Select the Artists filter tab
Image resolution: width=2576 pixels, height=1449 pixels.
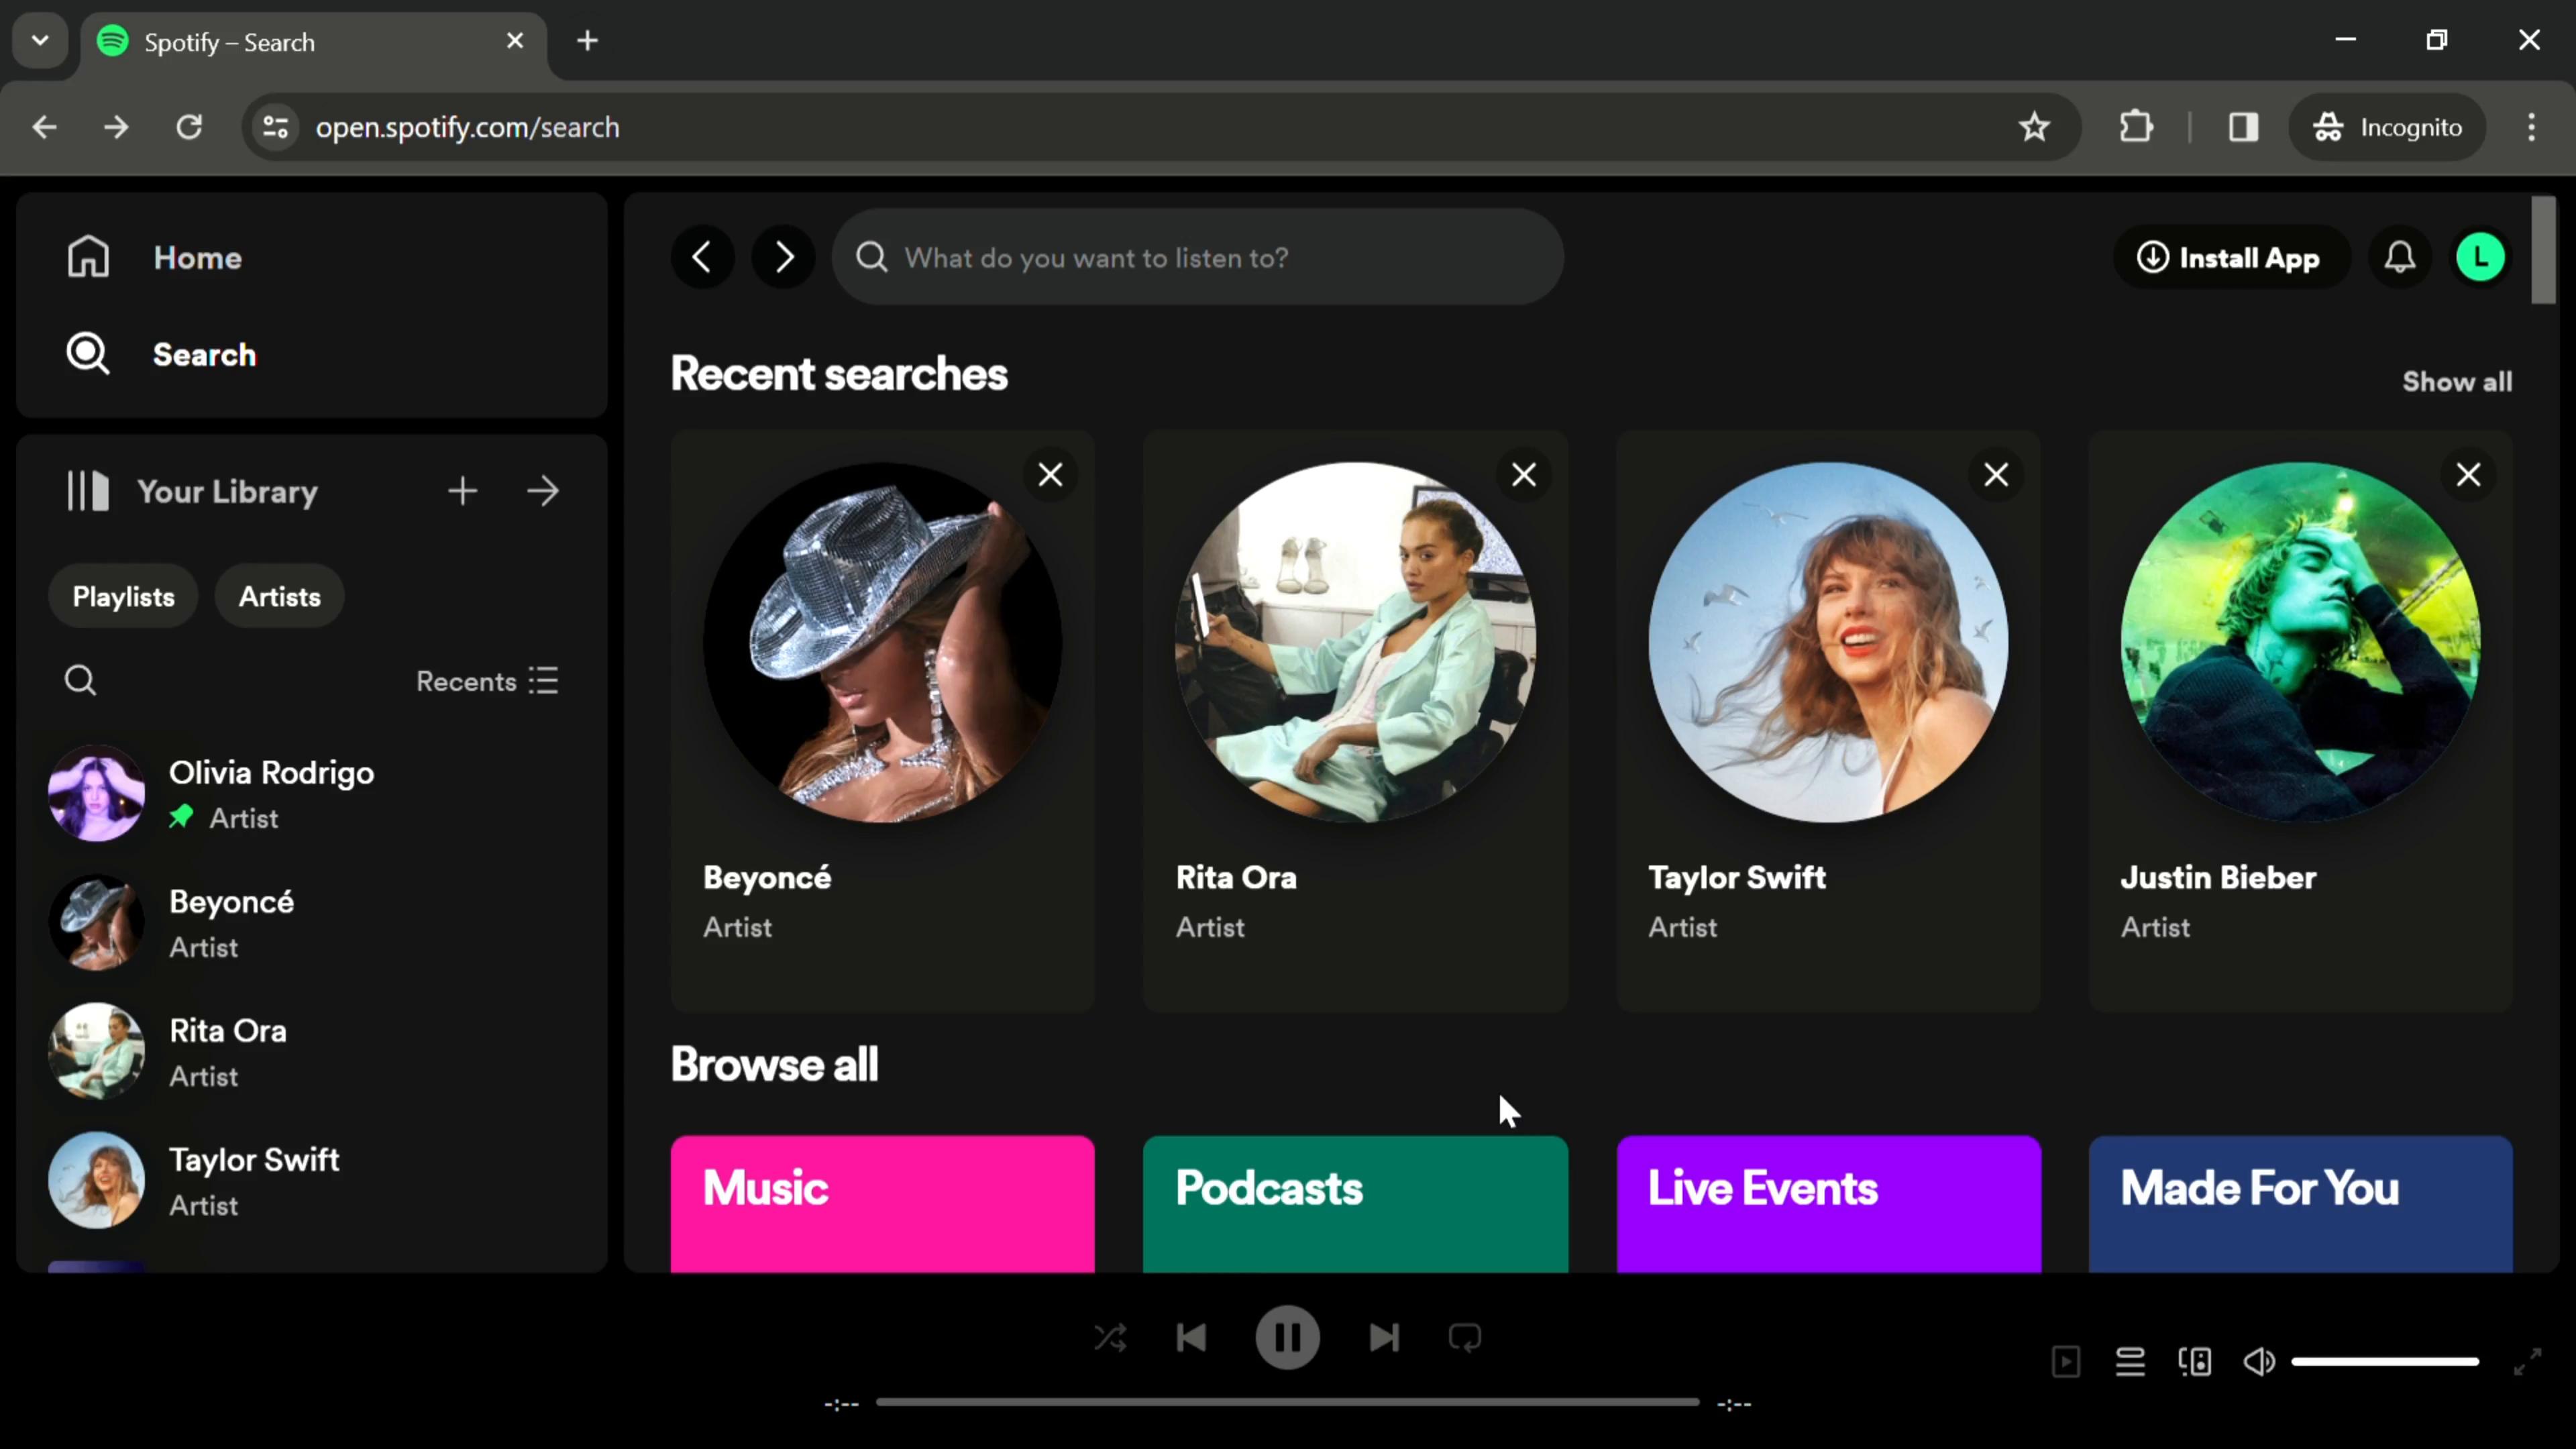pos(280,598)
